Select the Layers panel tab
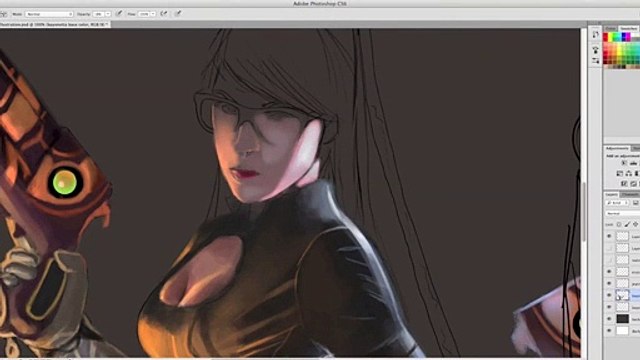 [x=611, y=195]
